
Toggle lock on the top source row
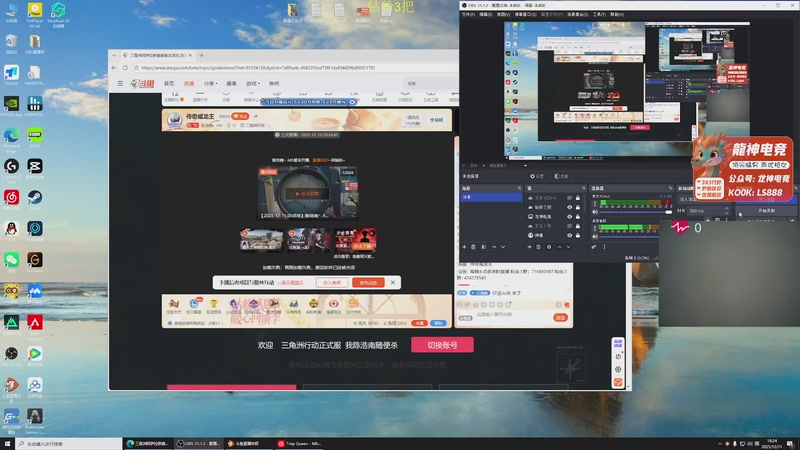578,197
